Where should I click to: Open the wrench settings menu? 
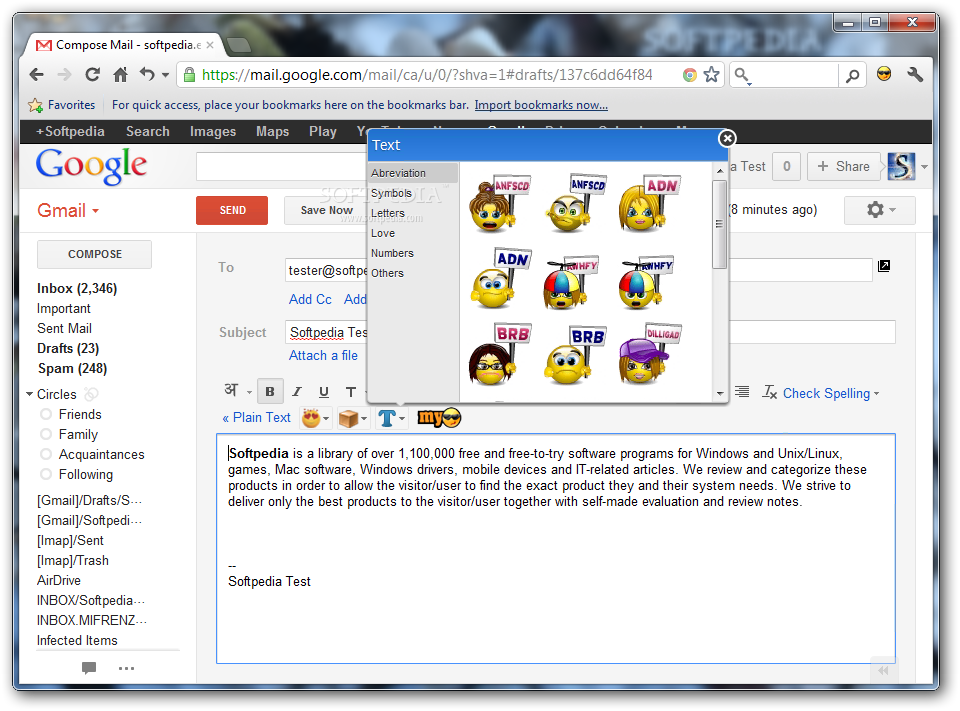(x=915, y=75)
